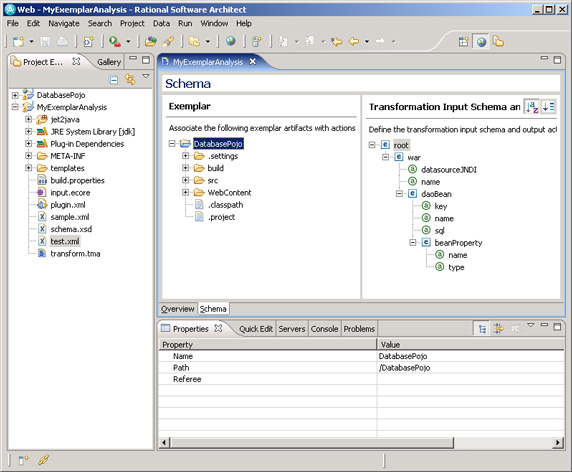Viewport: 572px width, 472px height.
Task: Open the Run button dropdown arrow
Action: (128, 42)
